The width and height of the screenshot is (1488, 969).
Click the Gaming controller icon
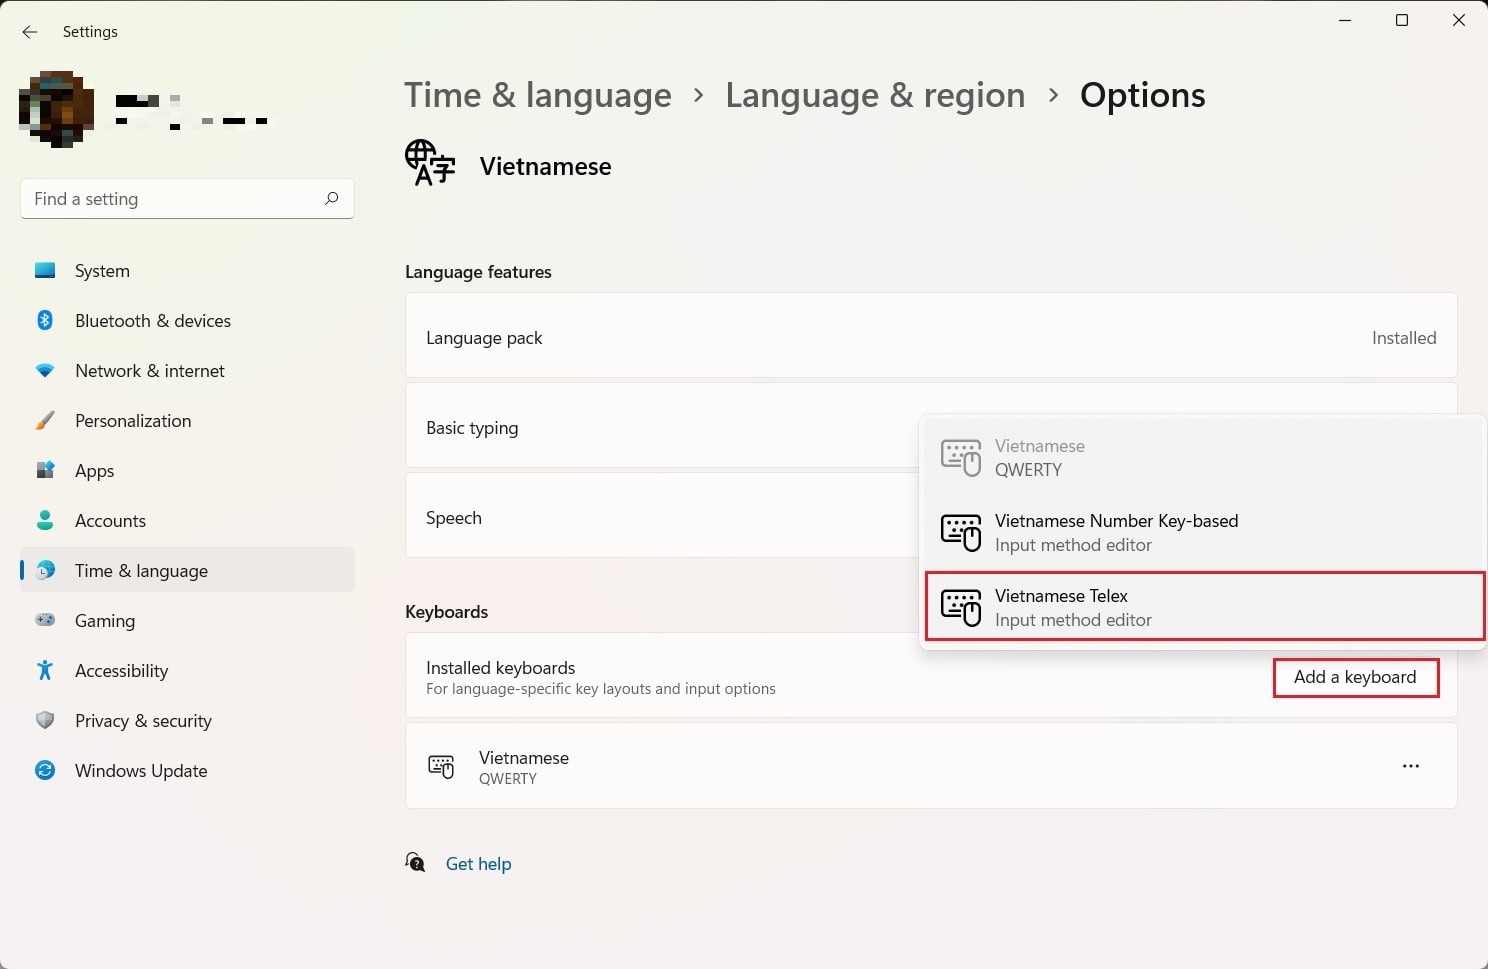click(x=45, y=620)
